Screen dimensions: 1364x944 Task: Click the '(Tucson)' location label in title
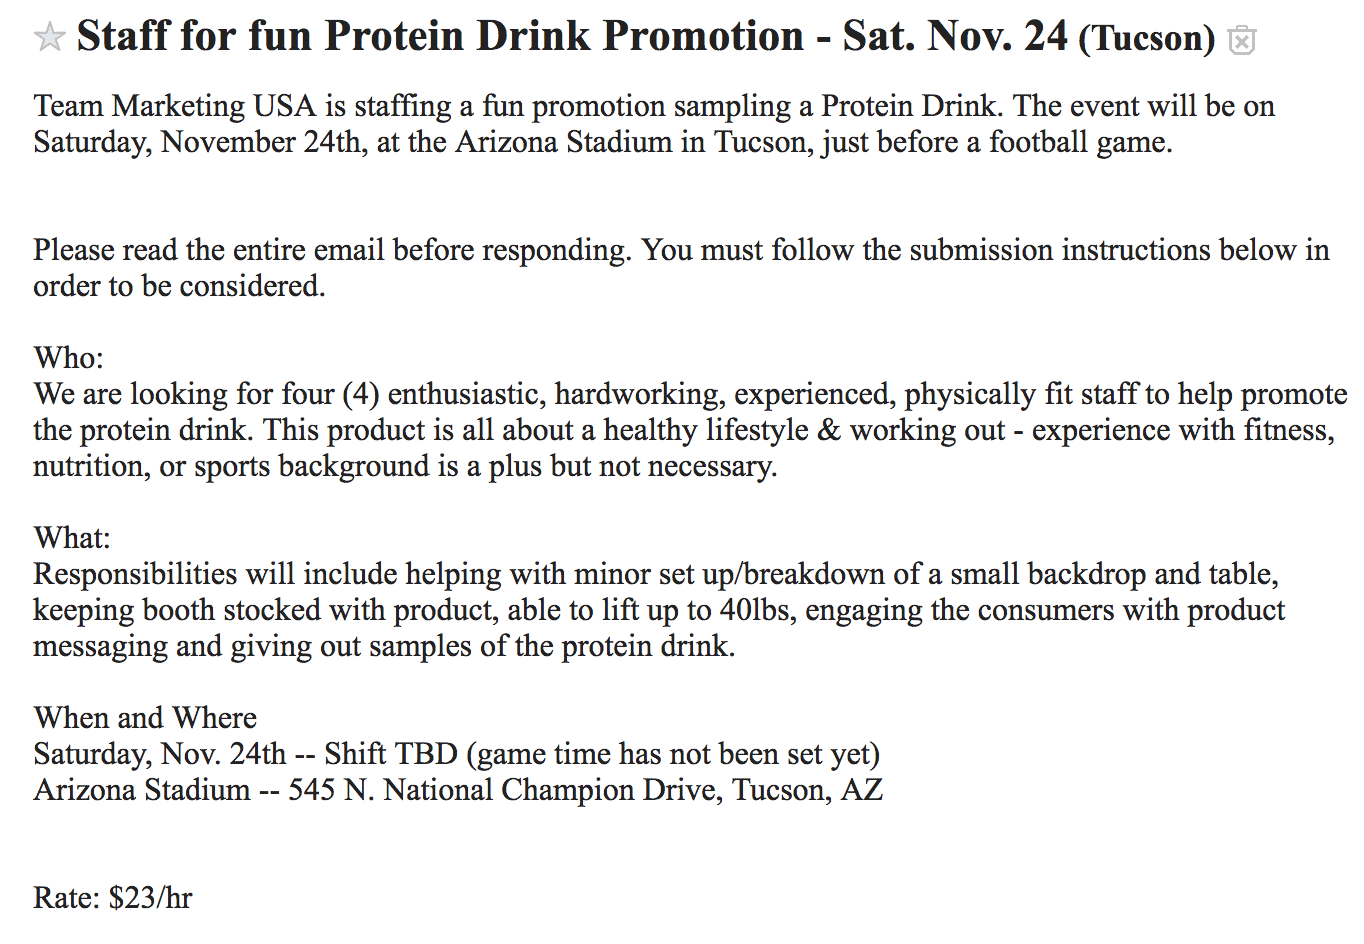point(1147,38)
